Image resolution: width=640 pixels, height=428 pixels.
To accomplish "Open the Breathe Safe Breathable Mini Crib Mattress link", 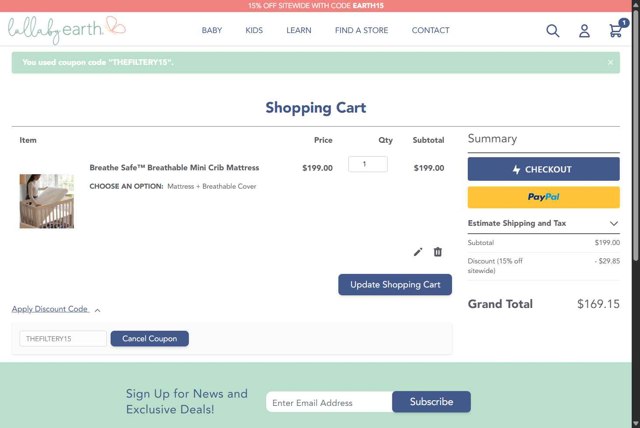I will tap(174, 168).
